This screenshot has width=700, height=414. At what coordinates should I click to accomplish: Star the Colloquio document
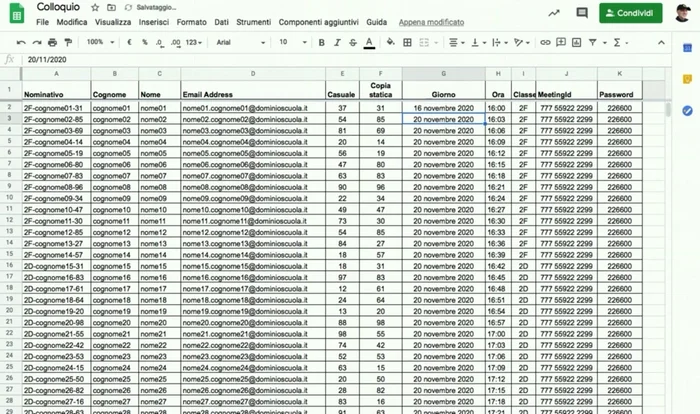[x=95, y=8]
